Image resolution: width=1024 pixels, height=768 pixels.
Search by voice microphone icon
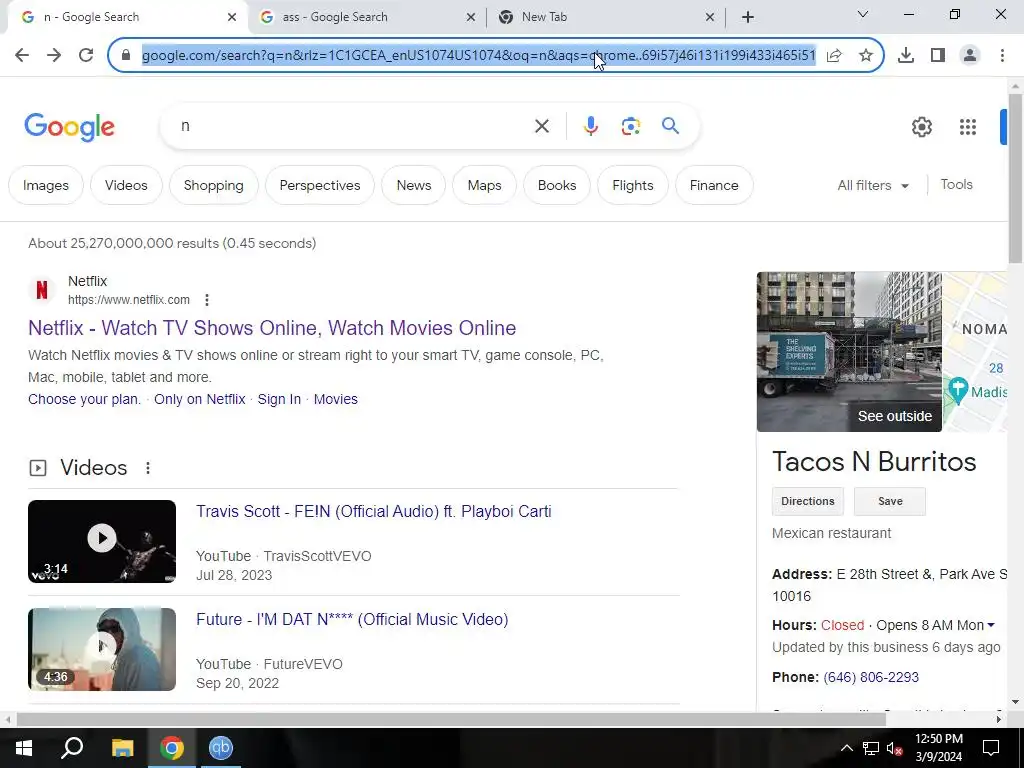(x=590, y=126)
